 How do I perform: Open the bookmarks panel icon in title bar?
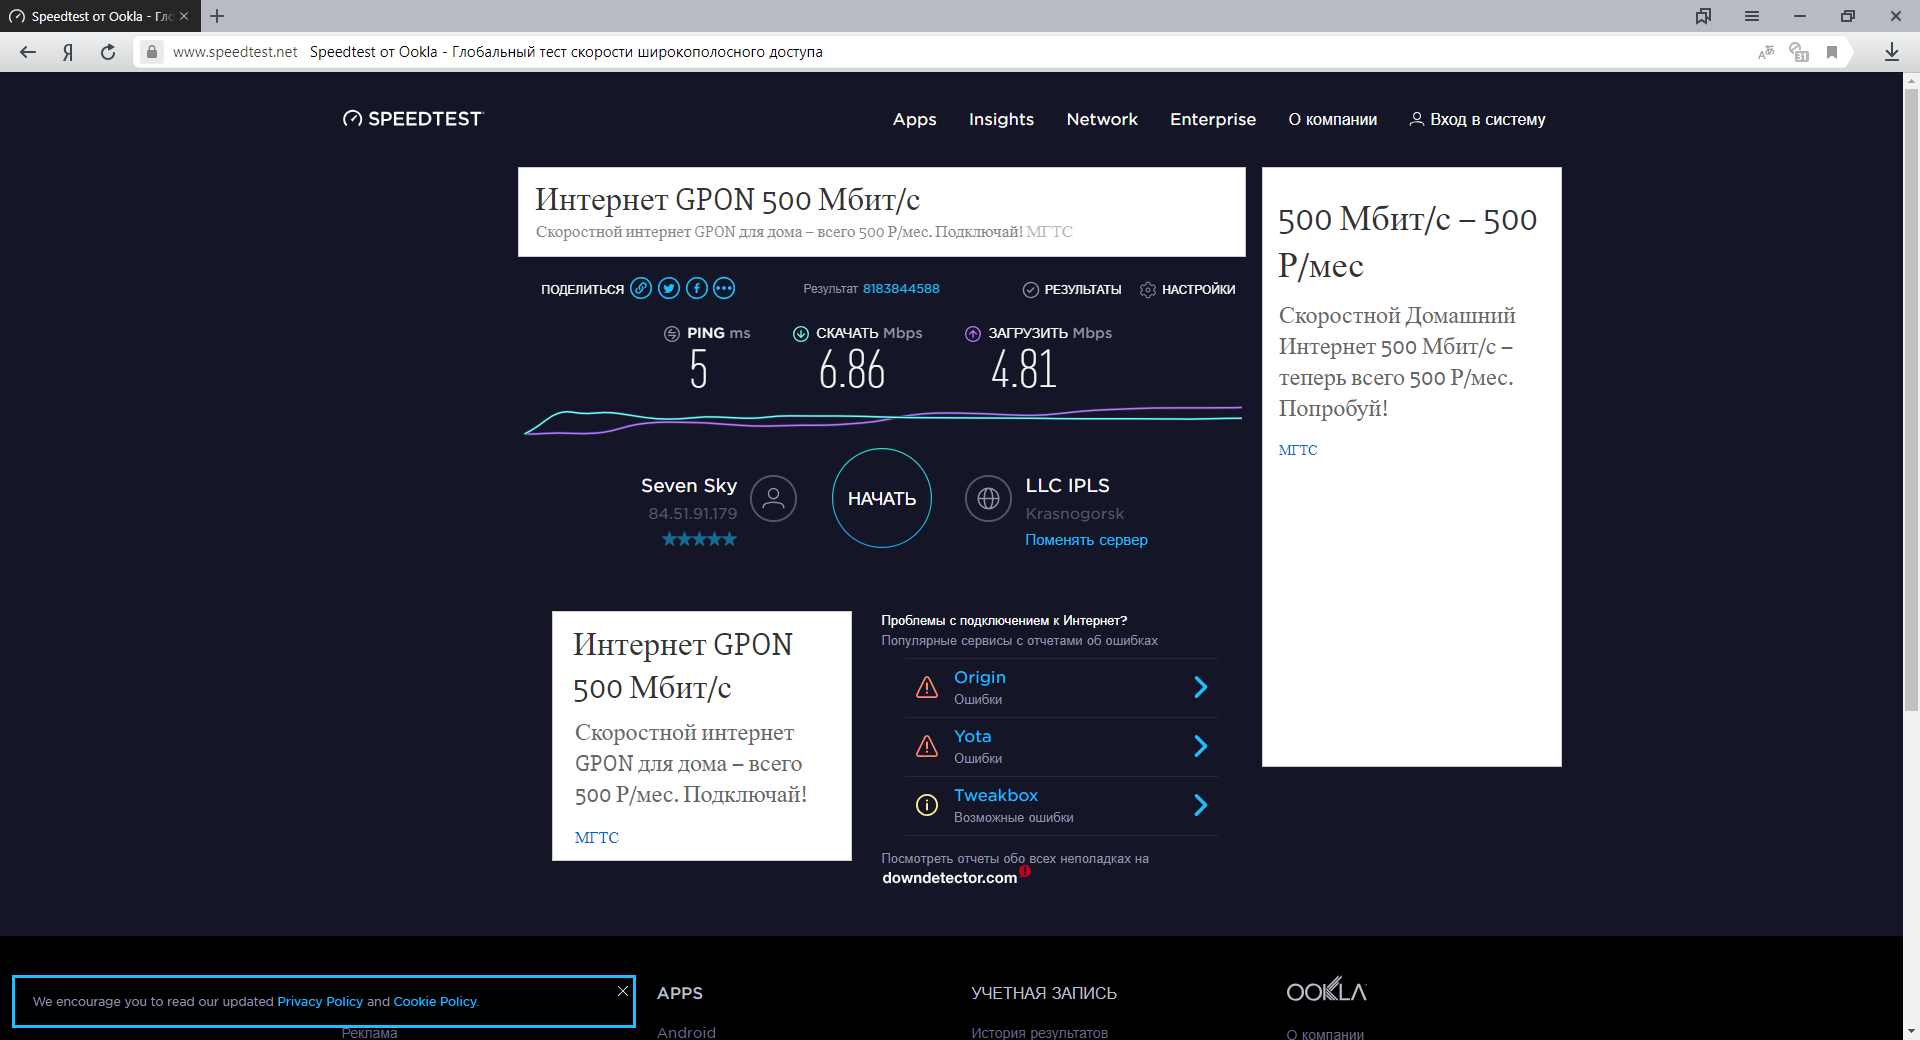(1703, 16)
